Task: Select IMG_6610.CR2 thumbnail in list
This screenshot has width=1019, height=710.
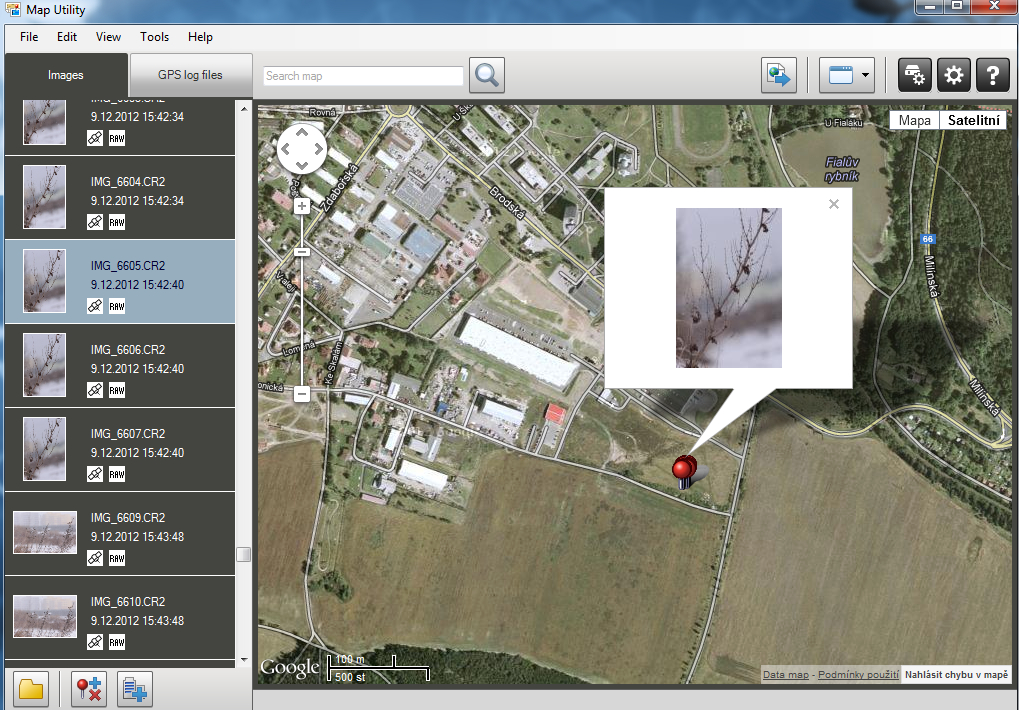Action: pyautogui.click(x=45, y=616)
